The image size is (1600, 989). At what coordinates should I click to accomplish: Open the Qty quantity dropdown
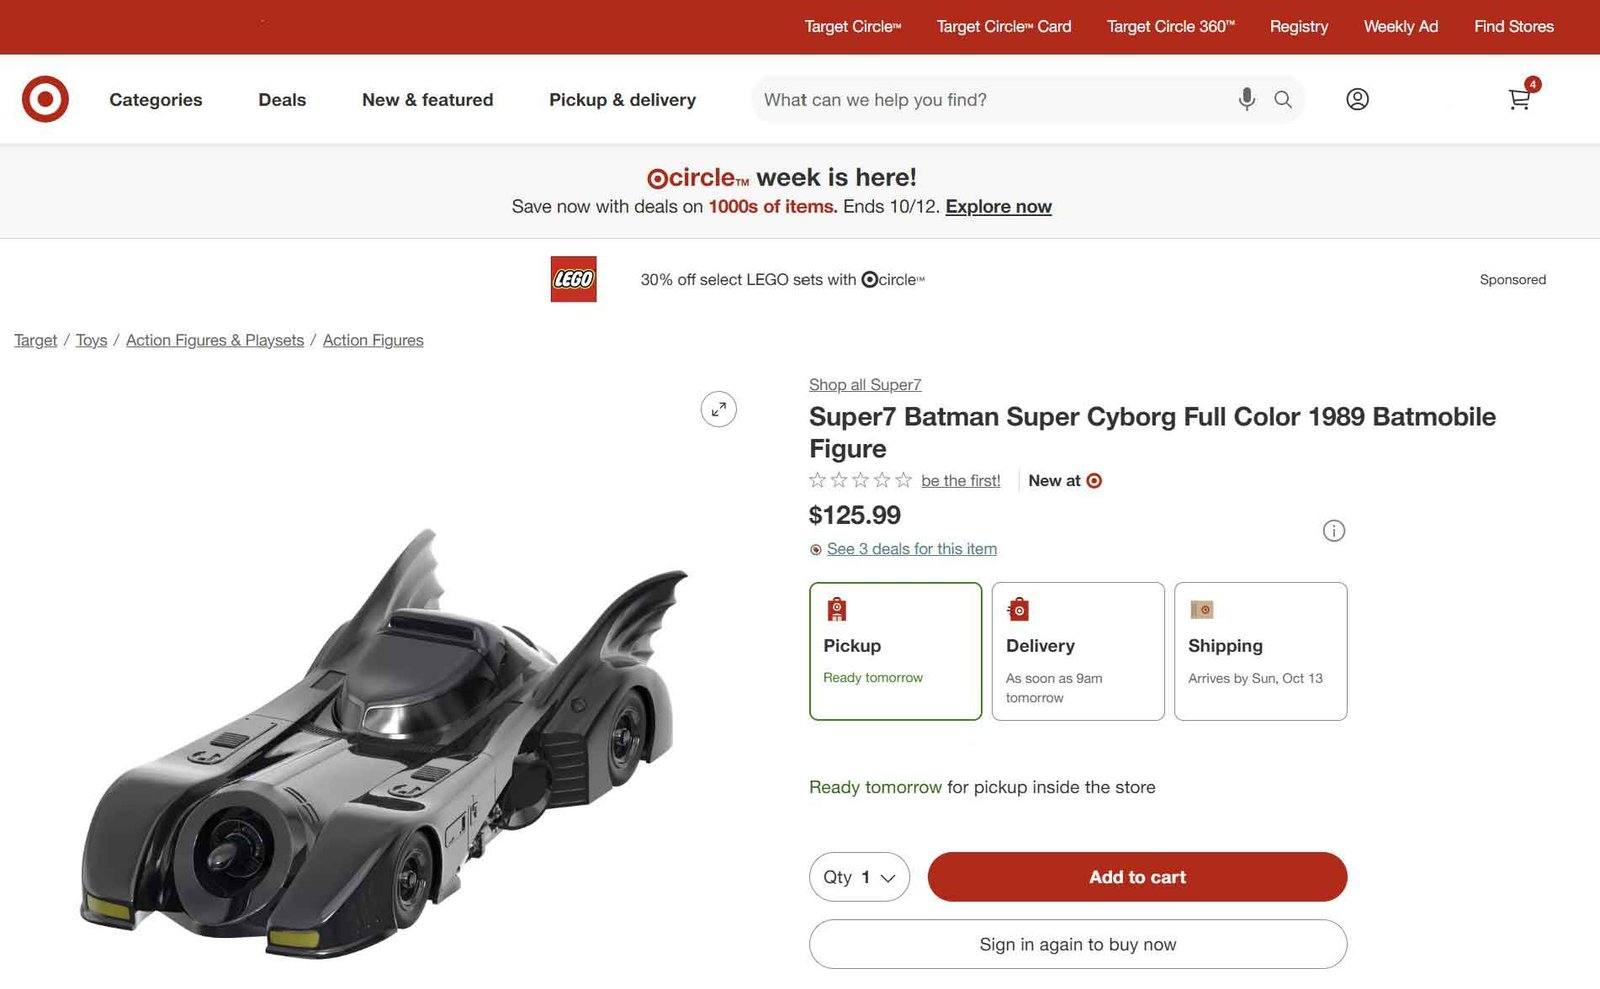(x=859, y=877)
